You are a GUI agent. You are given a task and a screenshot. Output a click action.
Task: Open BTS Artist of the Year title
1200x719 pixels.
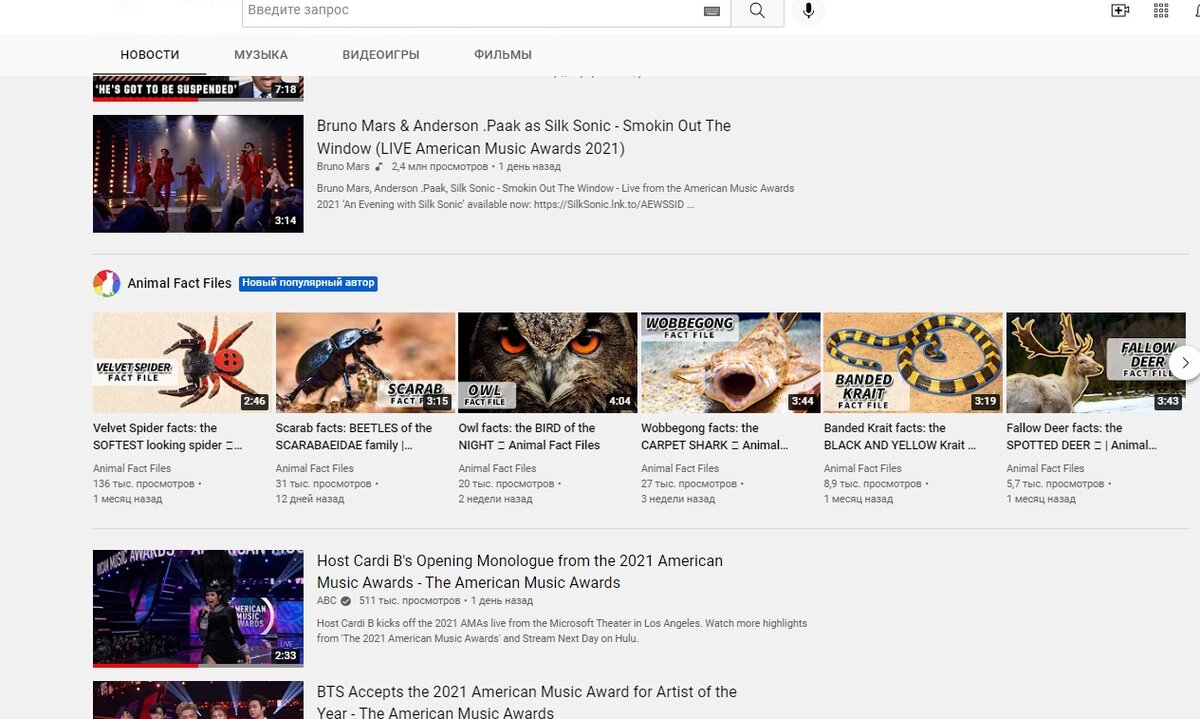pyautogui.click(x=527, y=702)
